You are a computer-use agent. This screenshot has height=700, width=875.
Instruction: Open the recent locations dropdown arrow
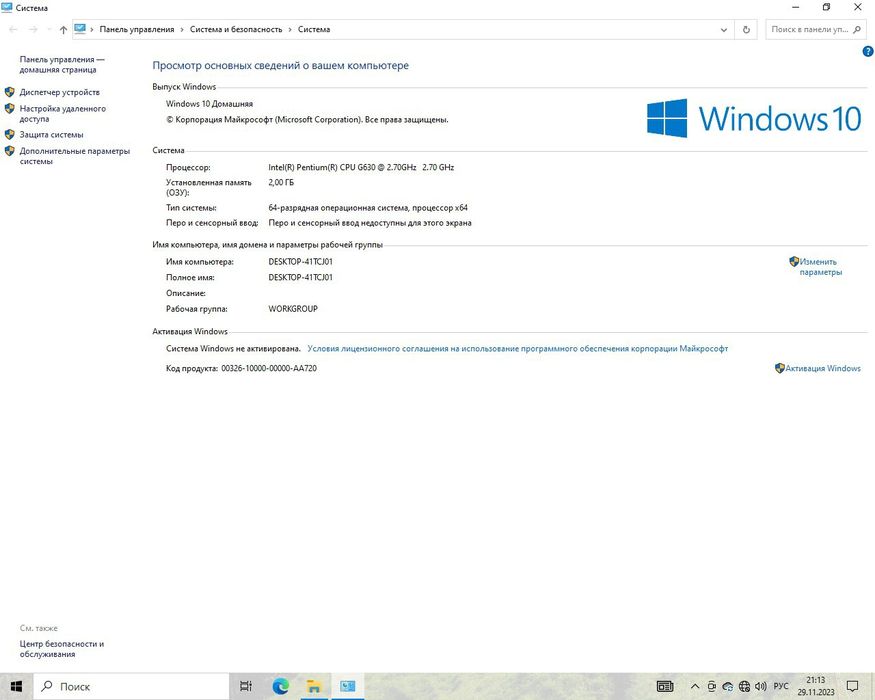(49, 30)
